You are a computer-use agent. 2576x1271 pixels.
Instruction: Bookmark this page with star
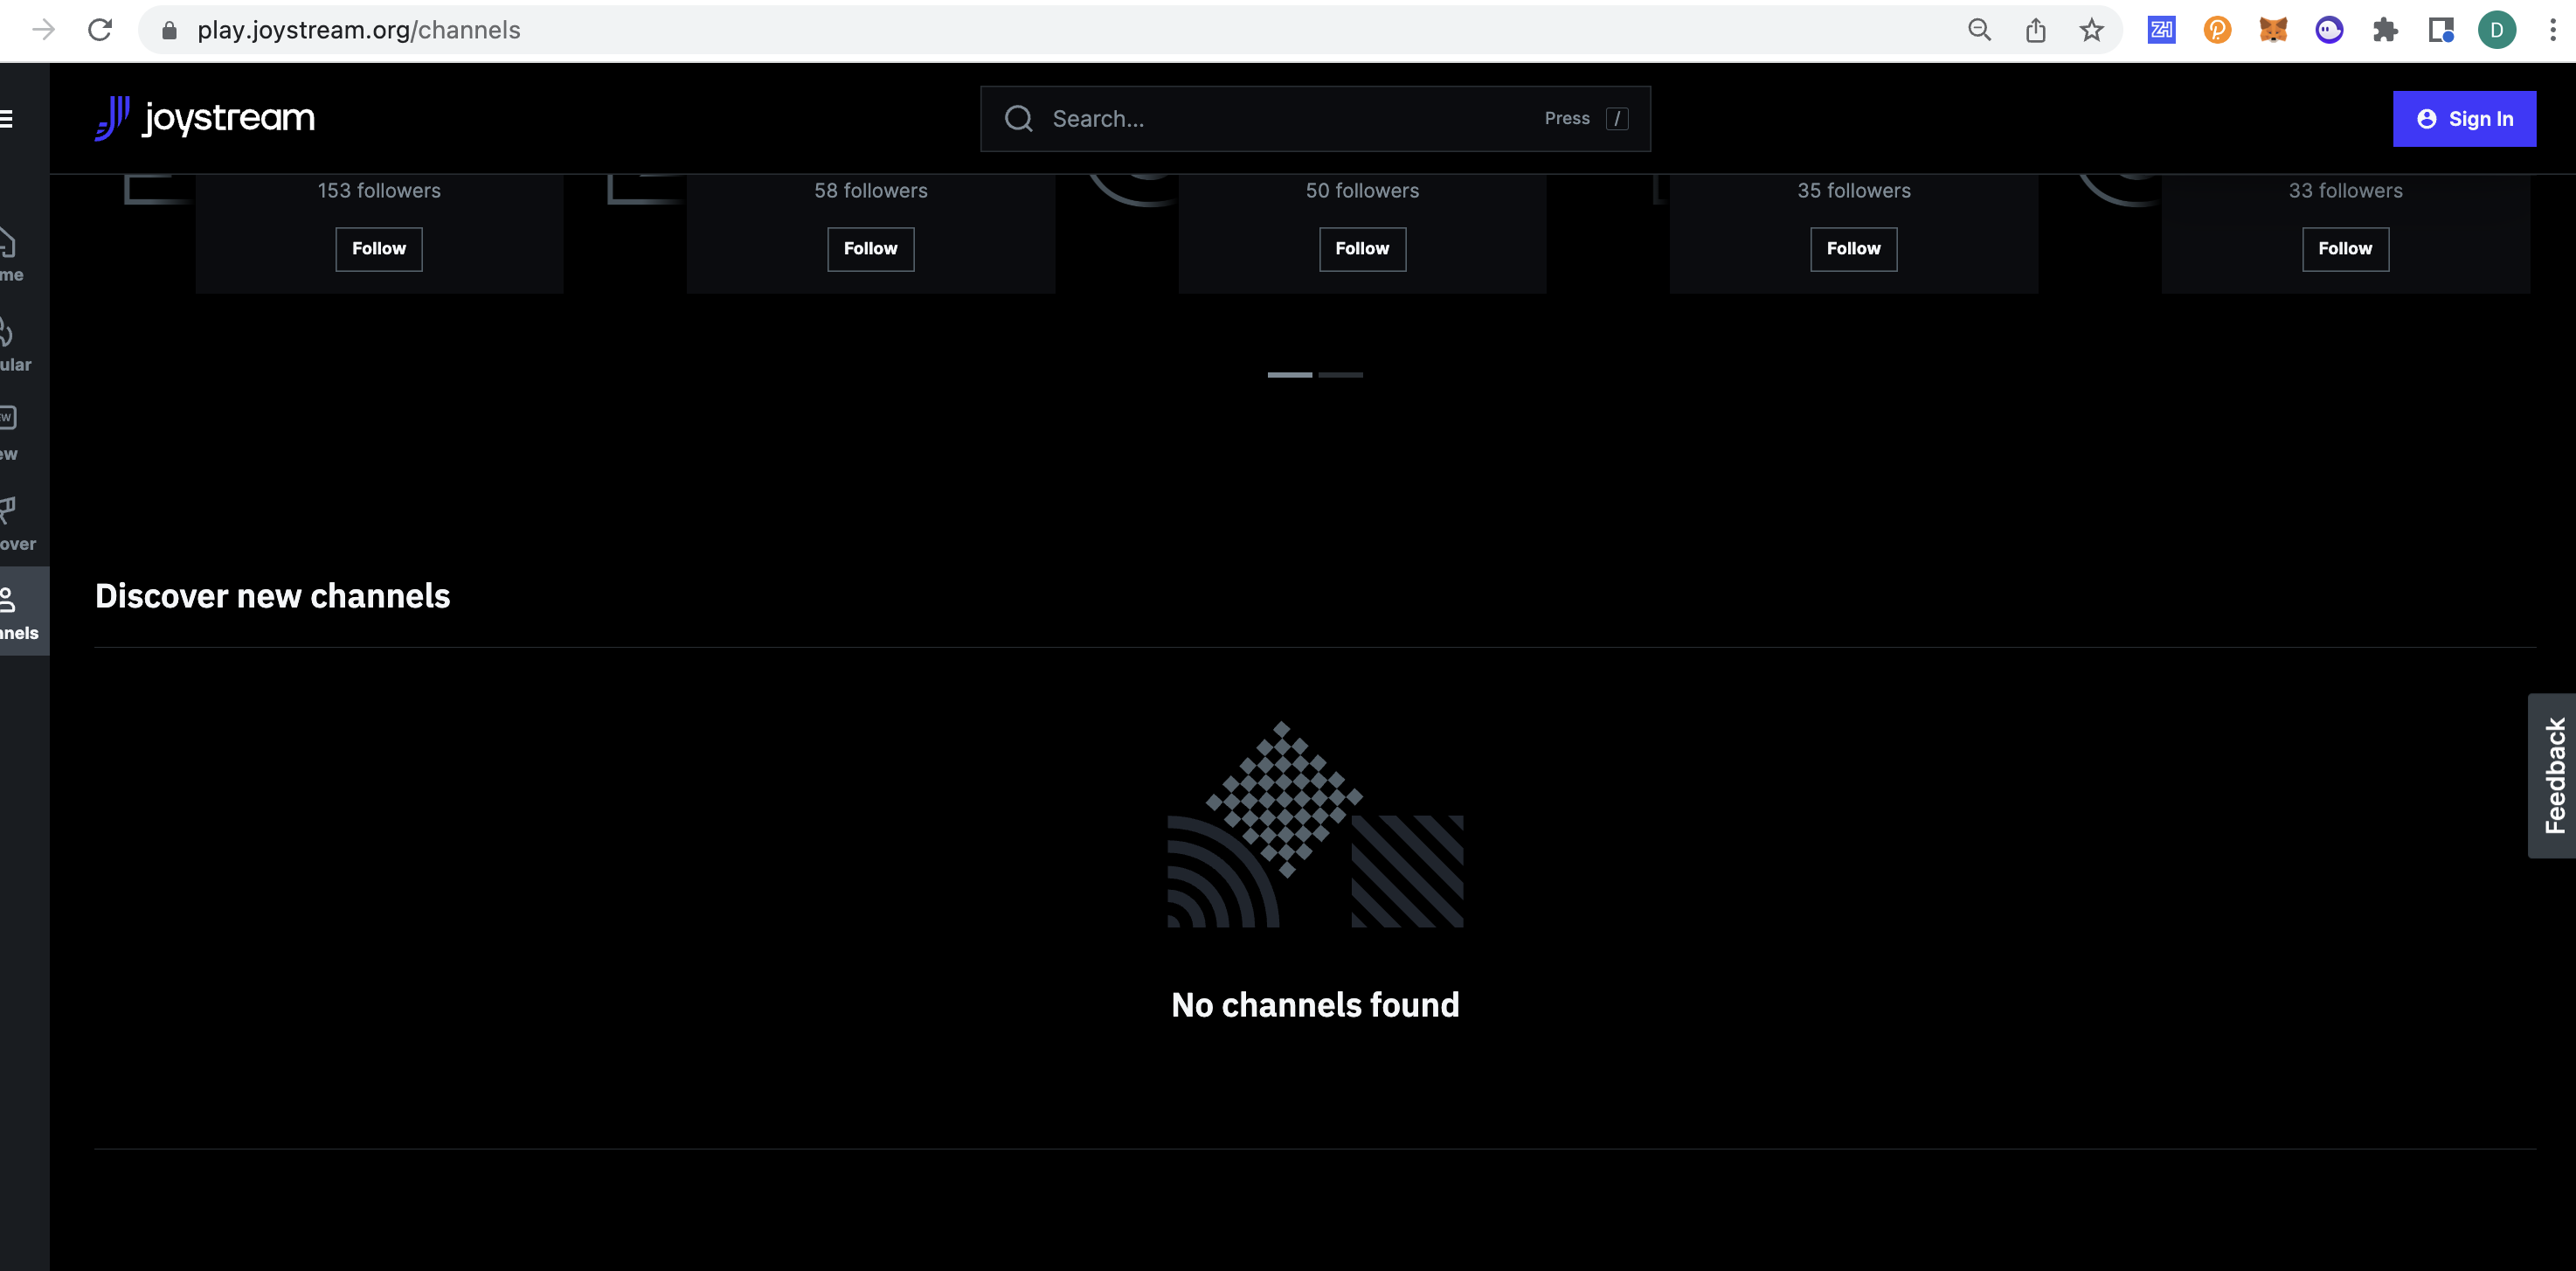click(2091, 30)
